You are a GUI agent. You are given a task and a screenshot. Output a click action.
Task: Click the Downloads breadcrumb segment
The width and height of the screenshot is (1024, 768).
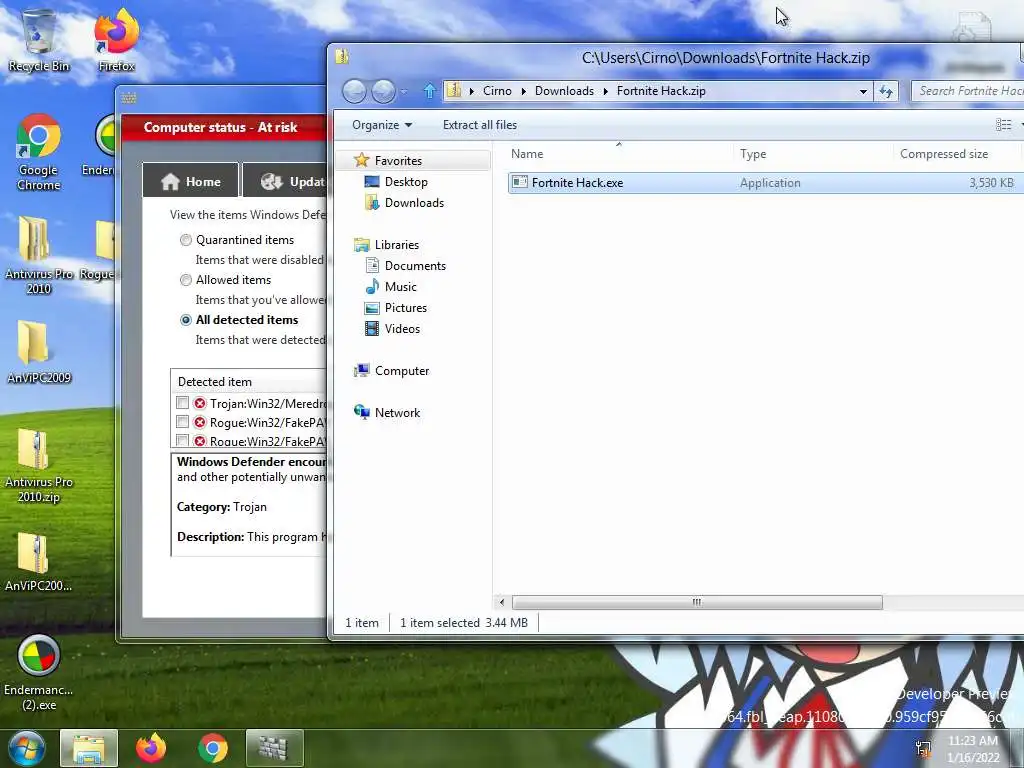pyautogui.click(x=564, y=91)
